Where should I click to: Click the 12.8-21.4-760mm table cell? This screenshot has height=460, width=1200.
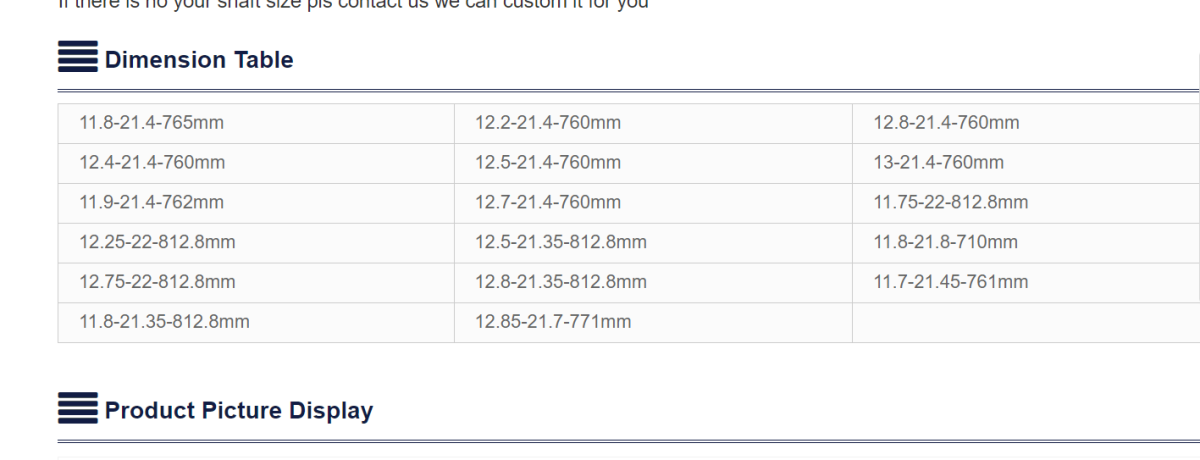point(1026,123)
